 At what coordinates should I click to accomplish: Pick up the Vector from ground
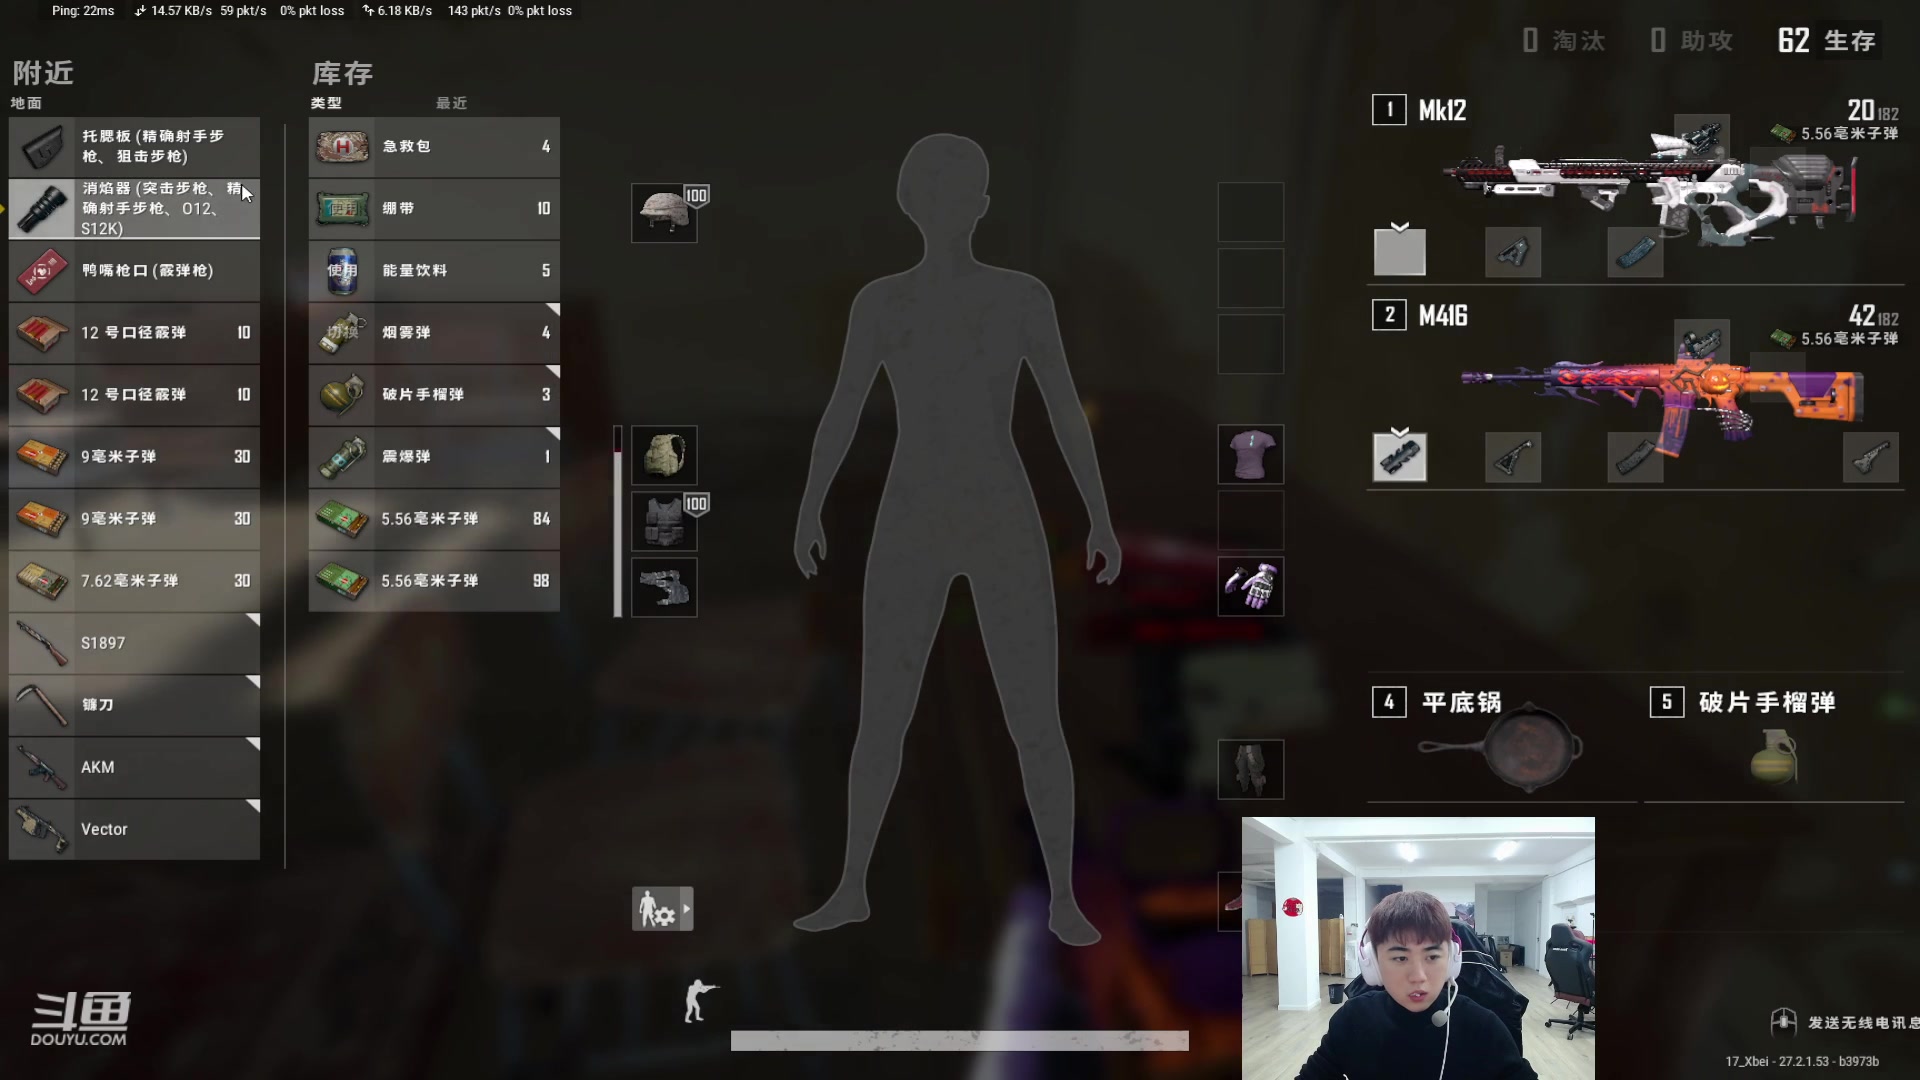[134, 829]
